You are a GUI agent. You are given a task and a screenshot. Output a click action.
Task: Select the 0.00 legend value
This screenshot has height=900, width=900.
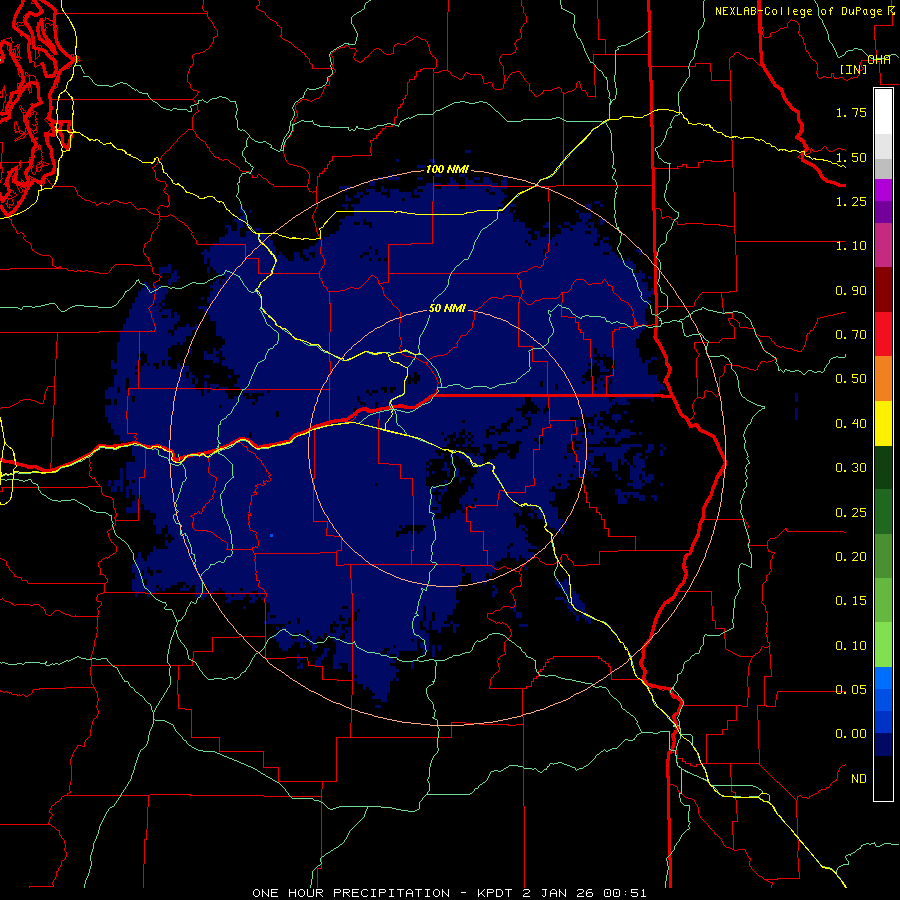click(851, 734)
